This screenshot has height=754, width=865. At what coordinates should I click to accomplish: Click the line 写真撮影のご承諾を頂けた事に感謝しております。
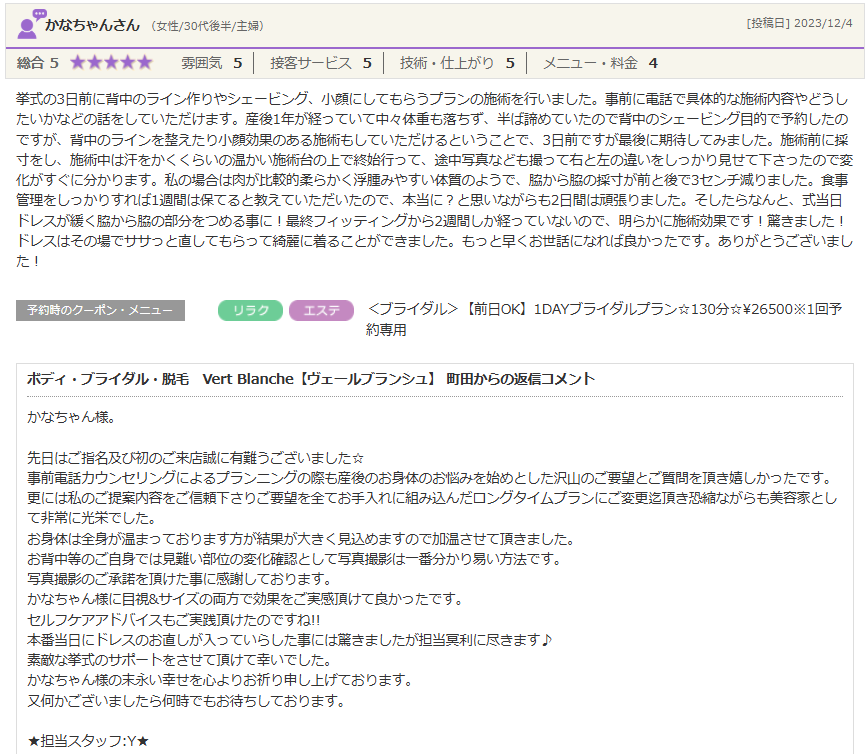pyautogui.click(x=179, y=579)
